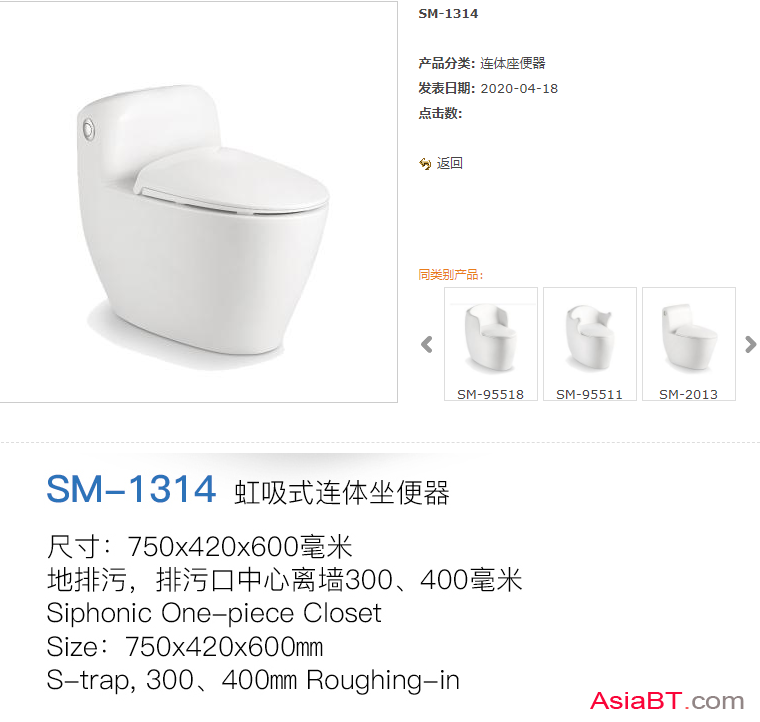Open the SM-2013 toilet thumbnail image

[688, 338]
